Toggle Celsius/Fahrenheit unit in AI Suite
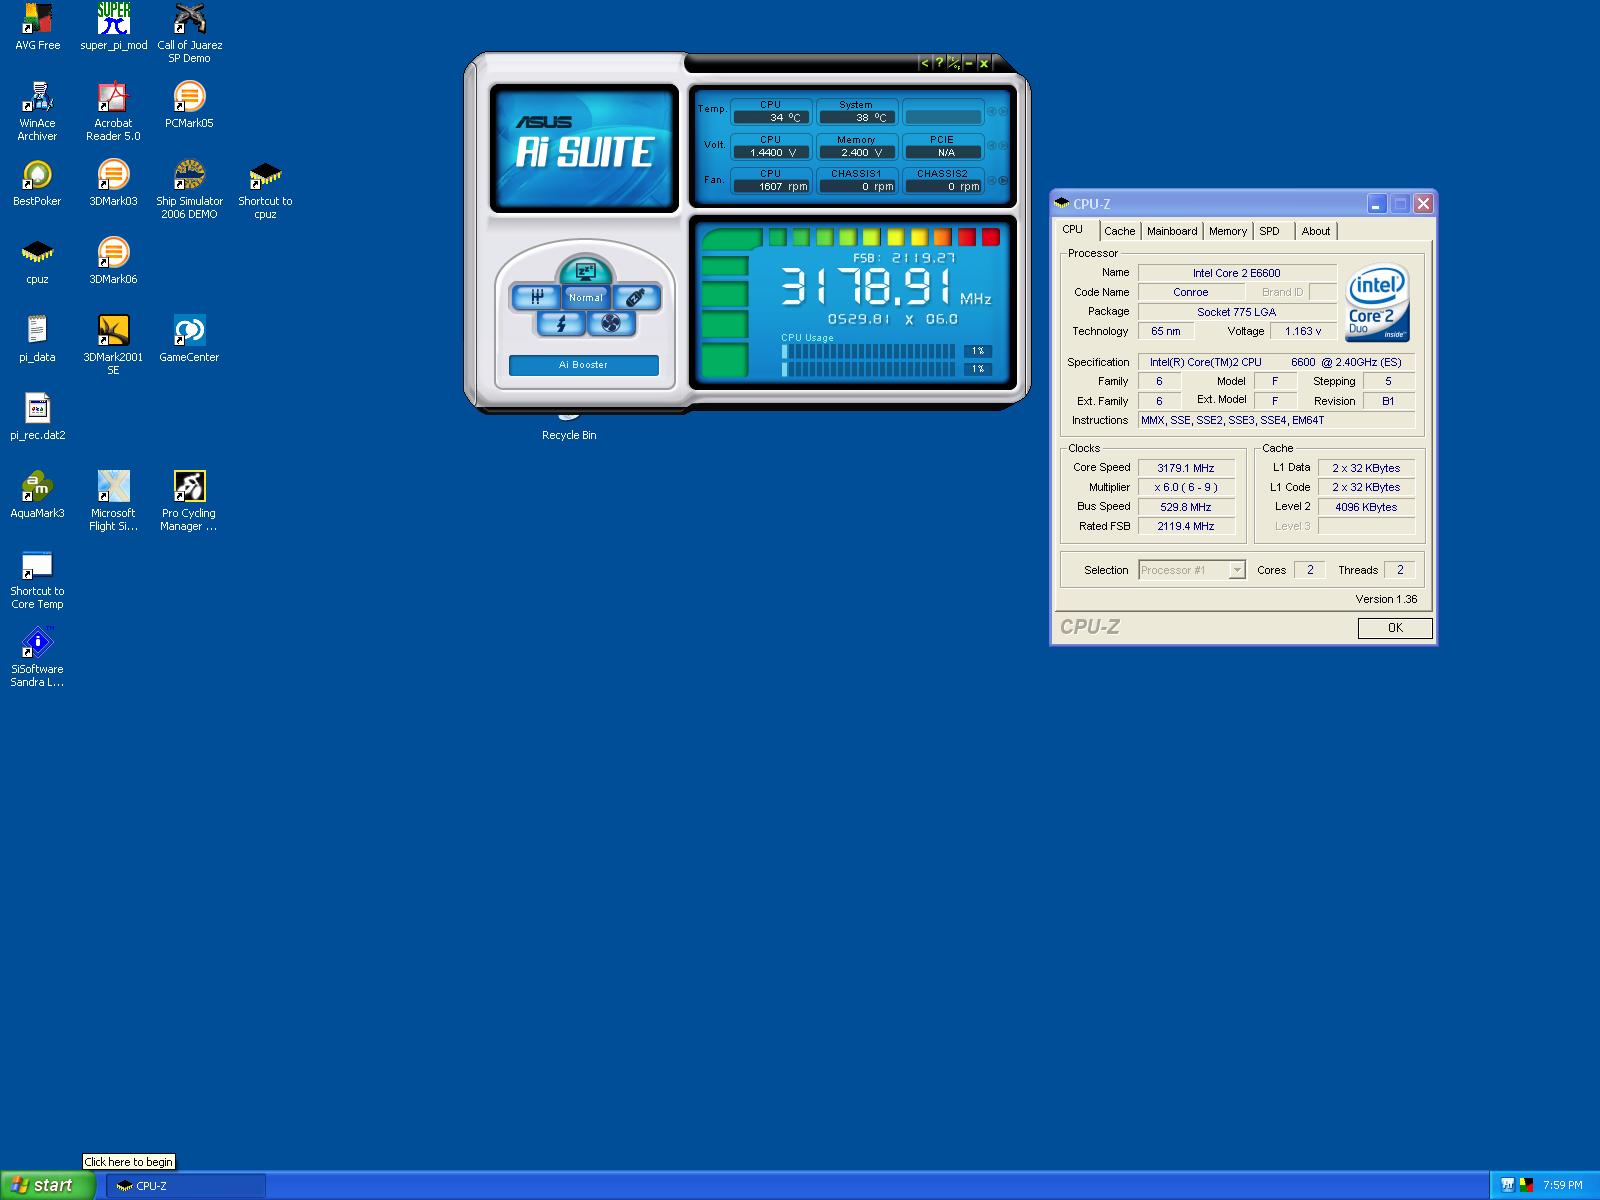 click(954, 63)
